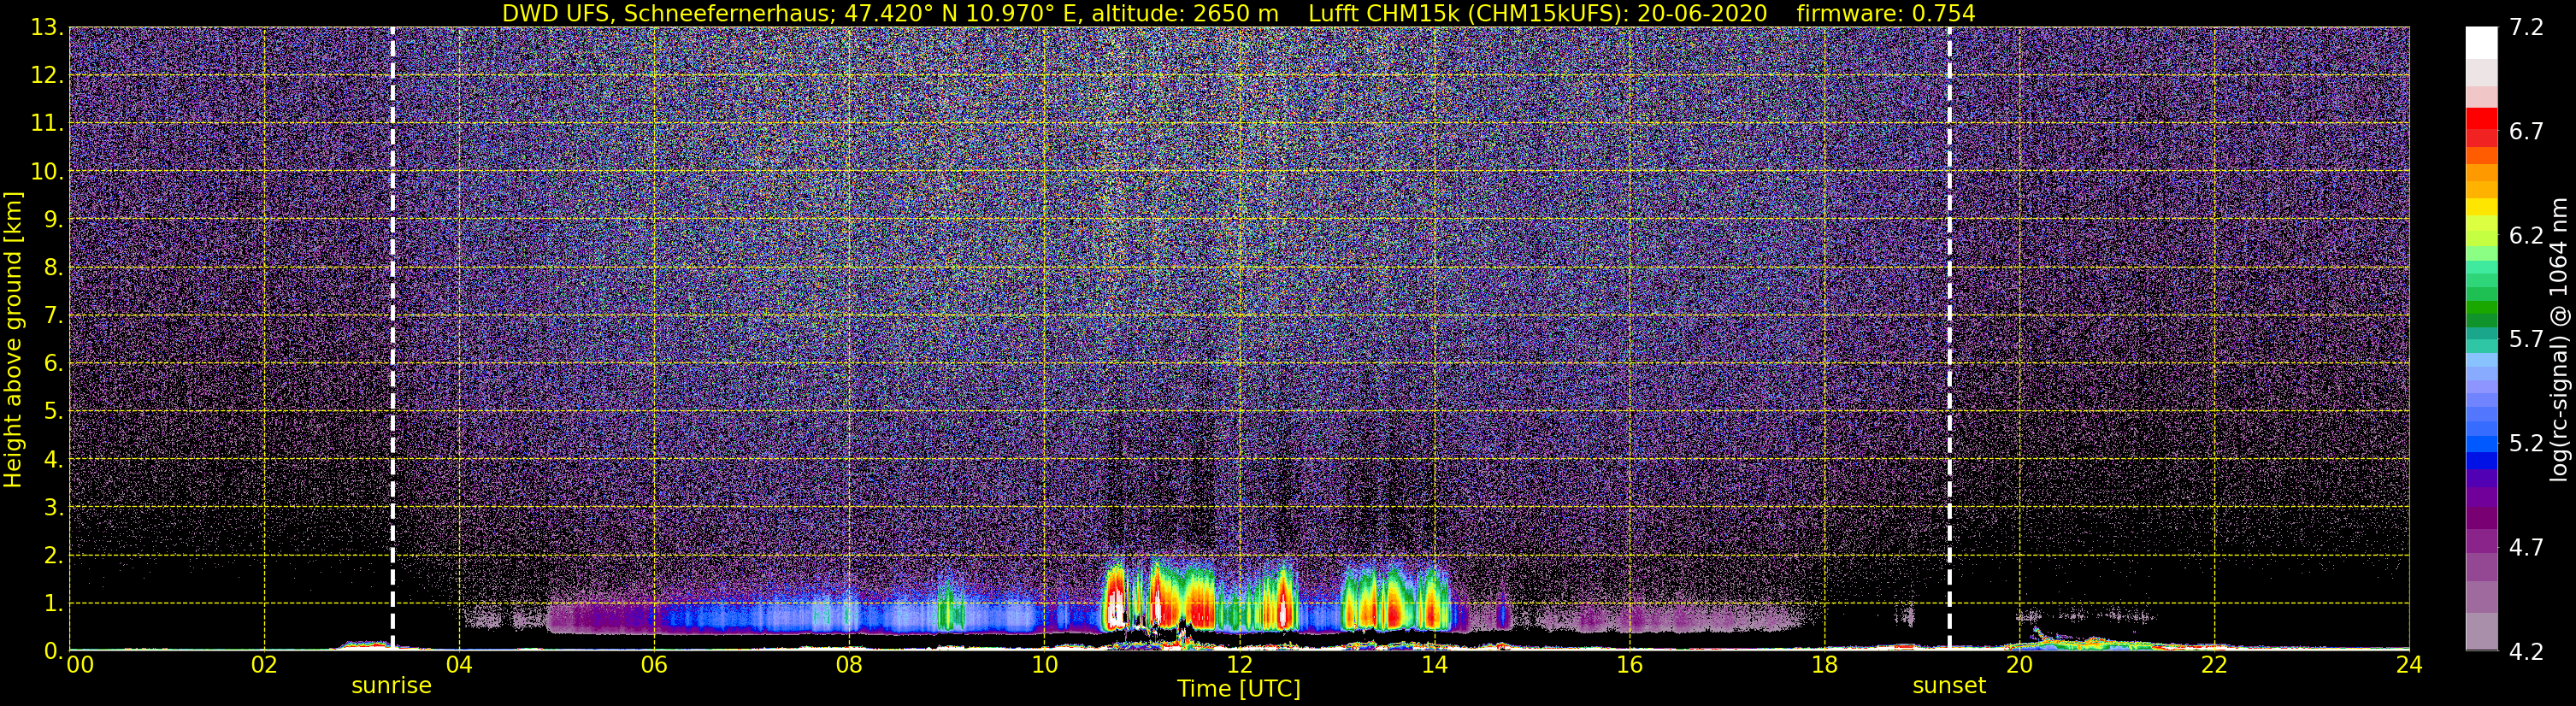Click the height axis tick "7."
This screenshot has width=2576, height=706.
pos(52,315)
